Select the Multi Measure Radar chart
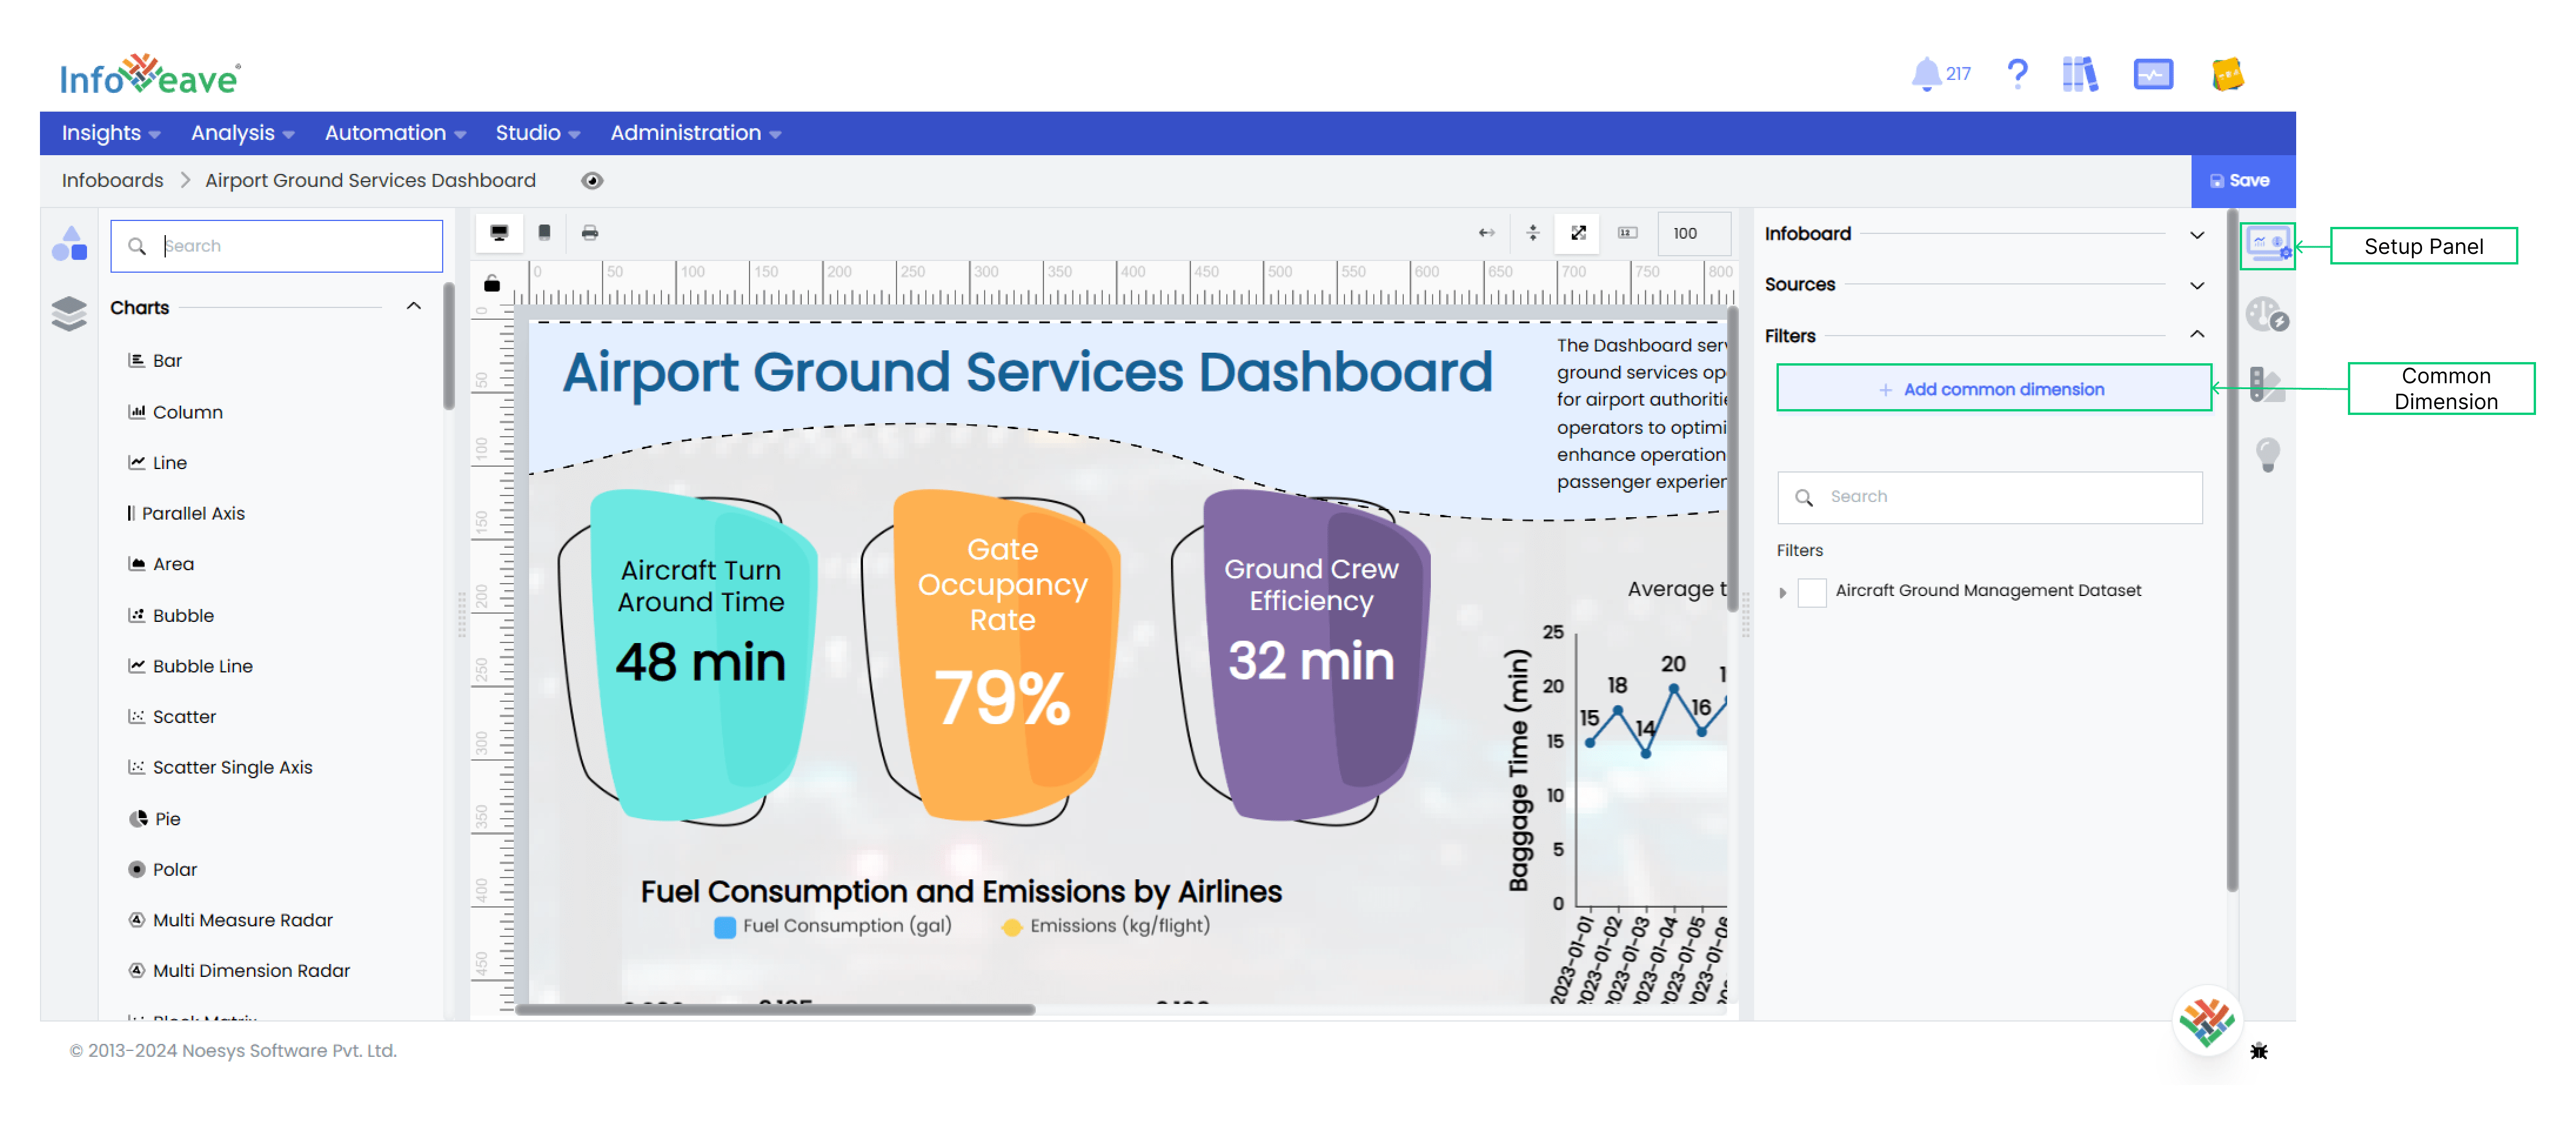 click(x=230, y=920)
